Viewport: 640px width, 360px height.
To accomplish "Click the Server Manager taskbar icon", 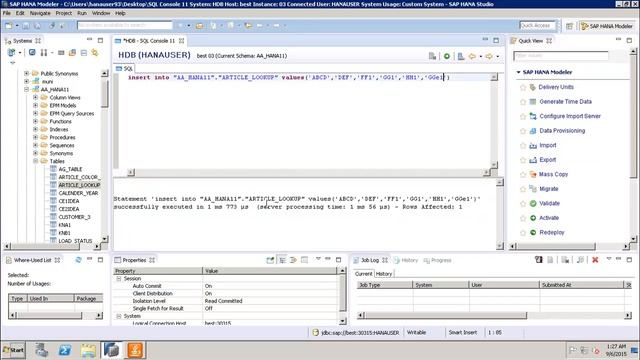I will pos(41,350).
